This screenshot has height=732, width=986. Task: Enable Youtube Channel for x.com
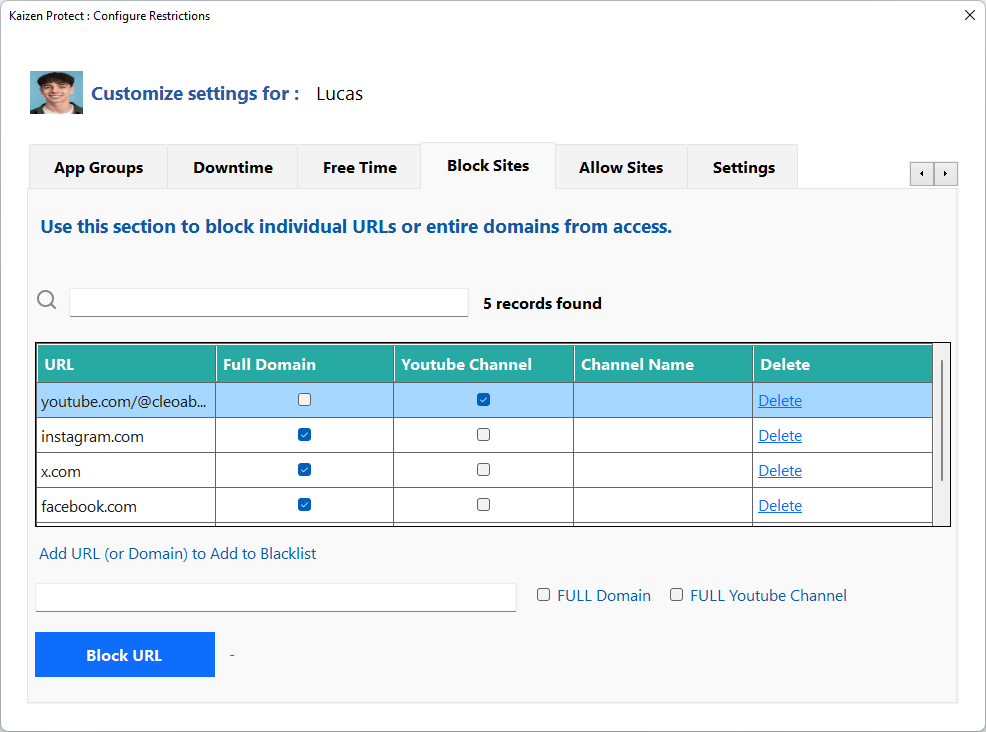point(483,469)
